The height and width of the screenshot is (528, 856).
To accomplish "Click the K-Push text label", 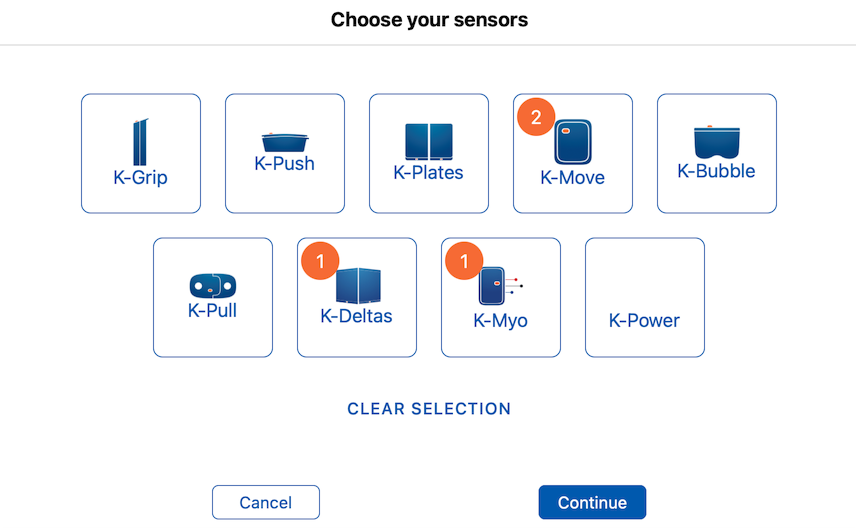I will coord(284,163).
